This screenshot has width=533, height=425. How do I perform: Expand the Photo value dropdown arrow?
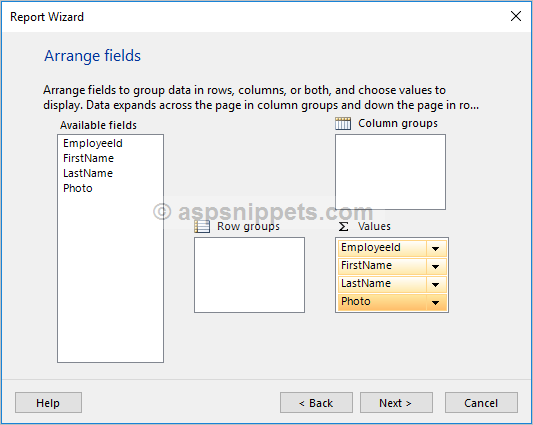click(435, 303)
